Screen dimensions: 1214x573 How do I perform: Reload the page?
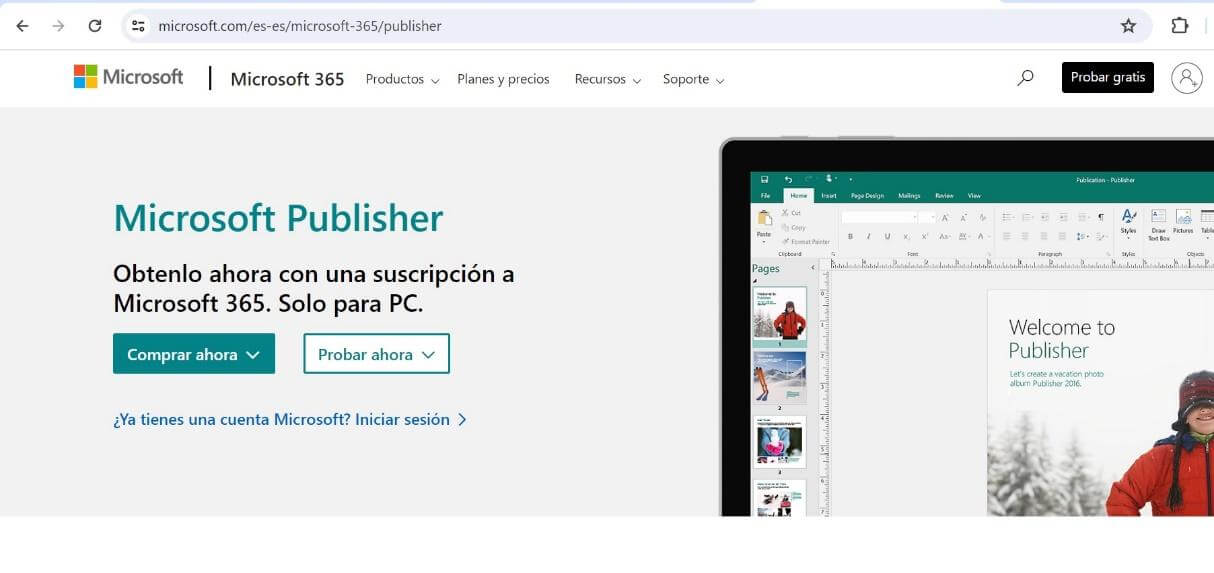(95, 26)
